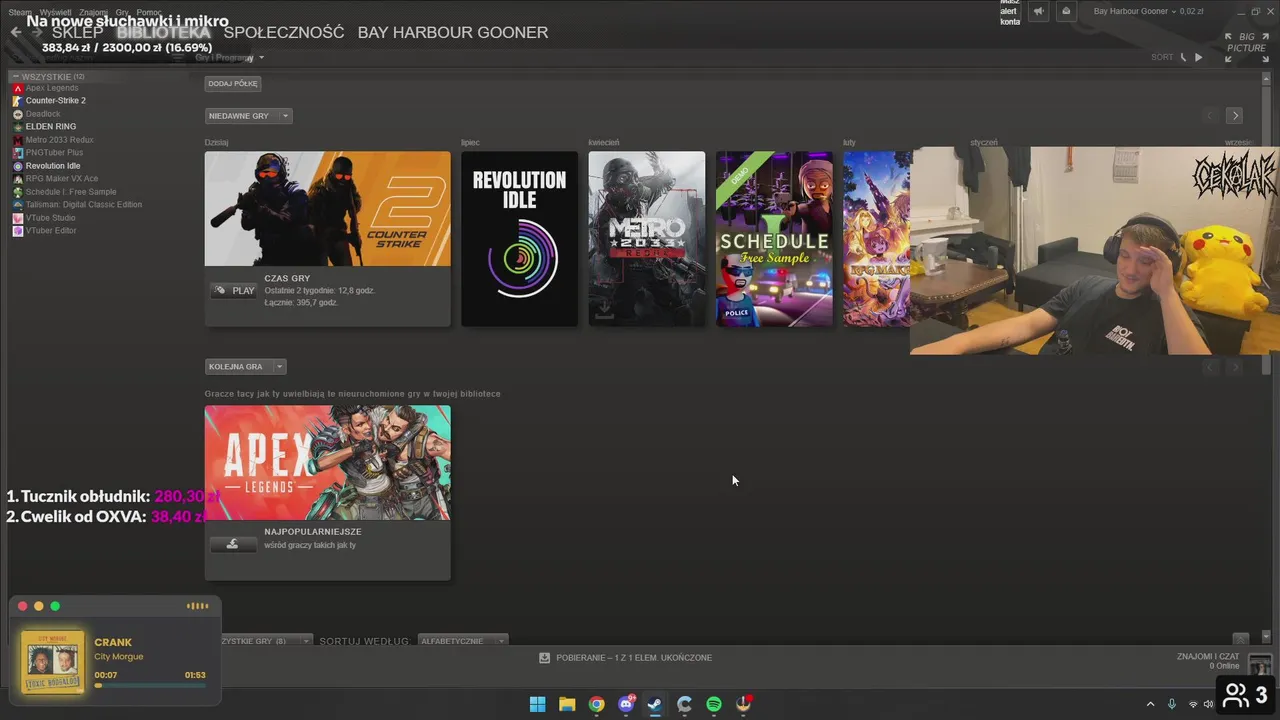
Task: Click PLAY for Counter-Strike 2
Action: (x=234, y=291)
